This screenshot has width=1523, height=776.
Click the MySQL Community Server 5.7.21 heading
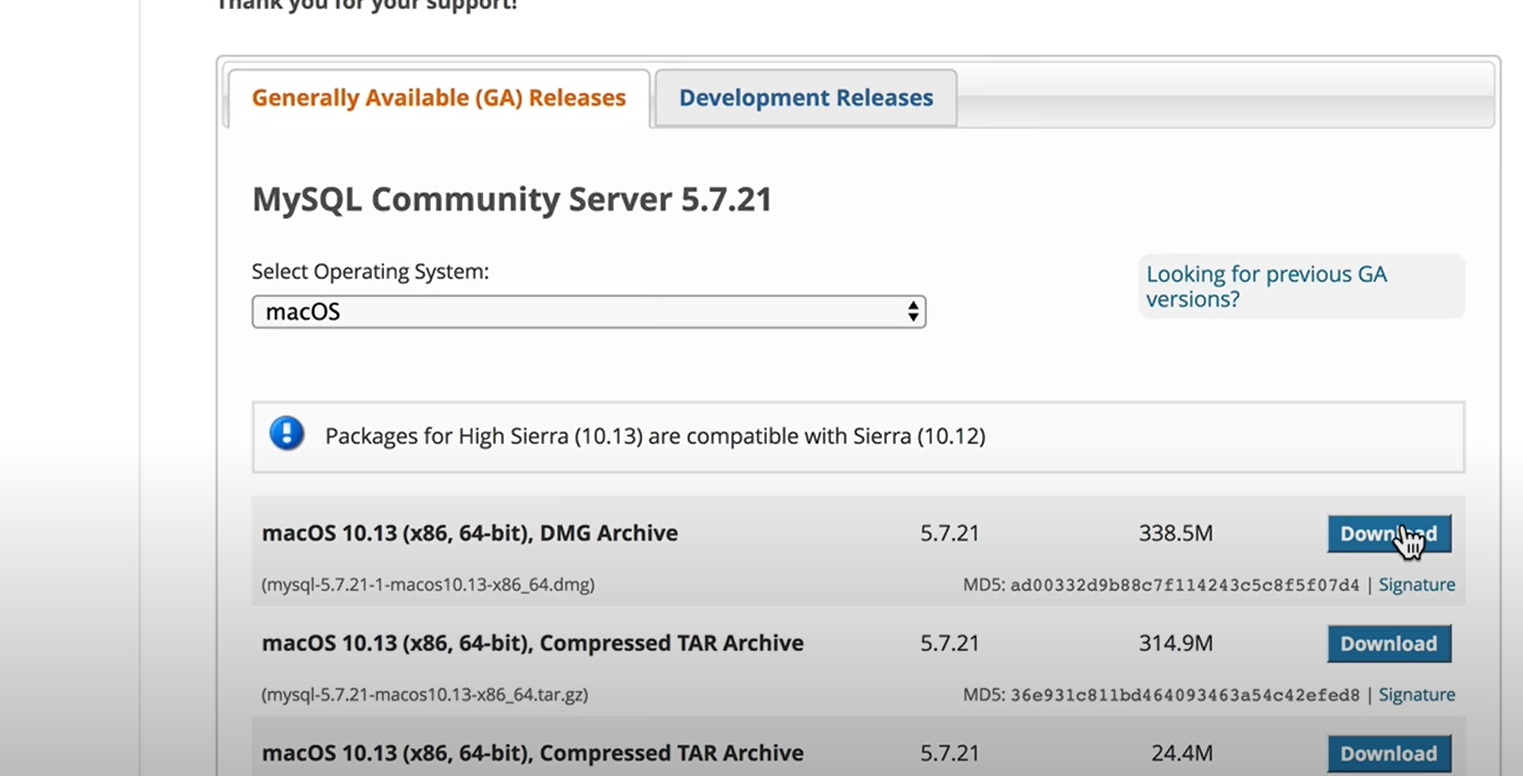coord(512,200)
